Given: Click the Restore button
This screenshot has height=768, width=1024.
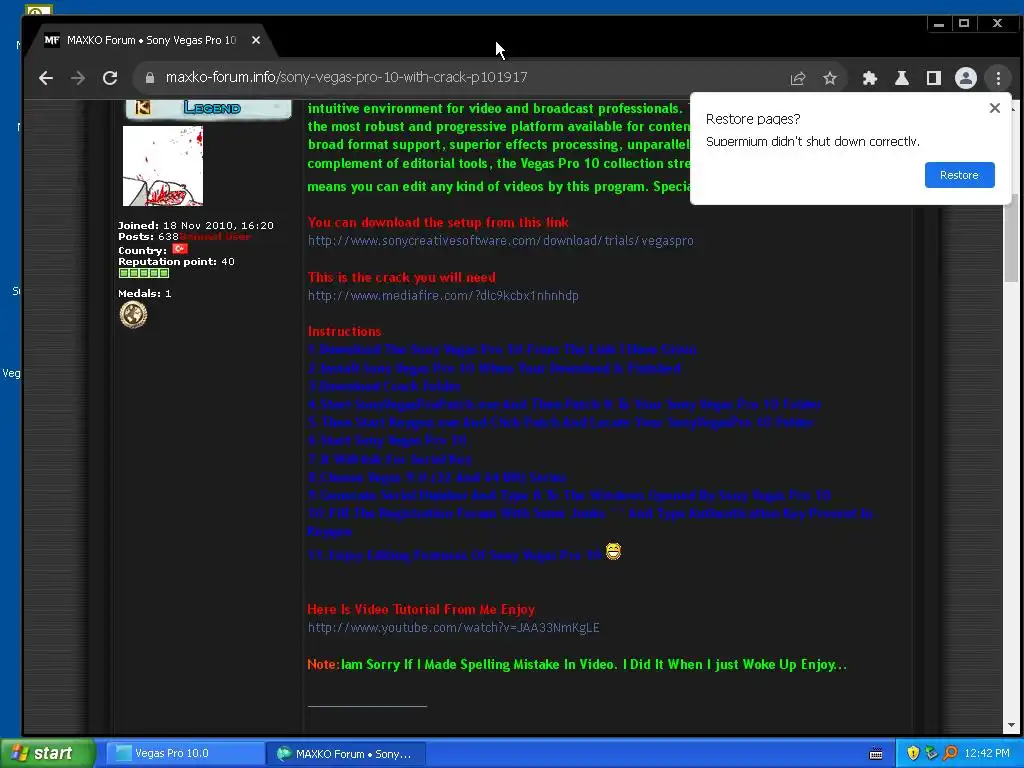Looking at the screenshot, I should click(959, 175).
